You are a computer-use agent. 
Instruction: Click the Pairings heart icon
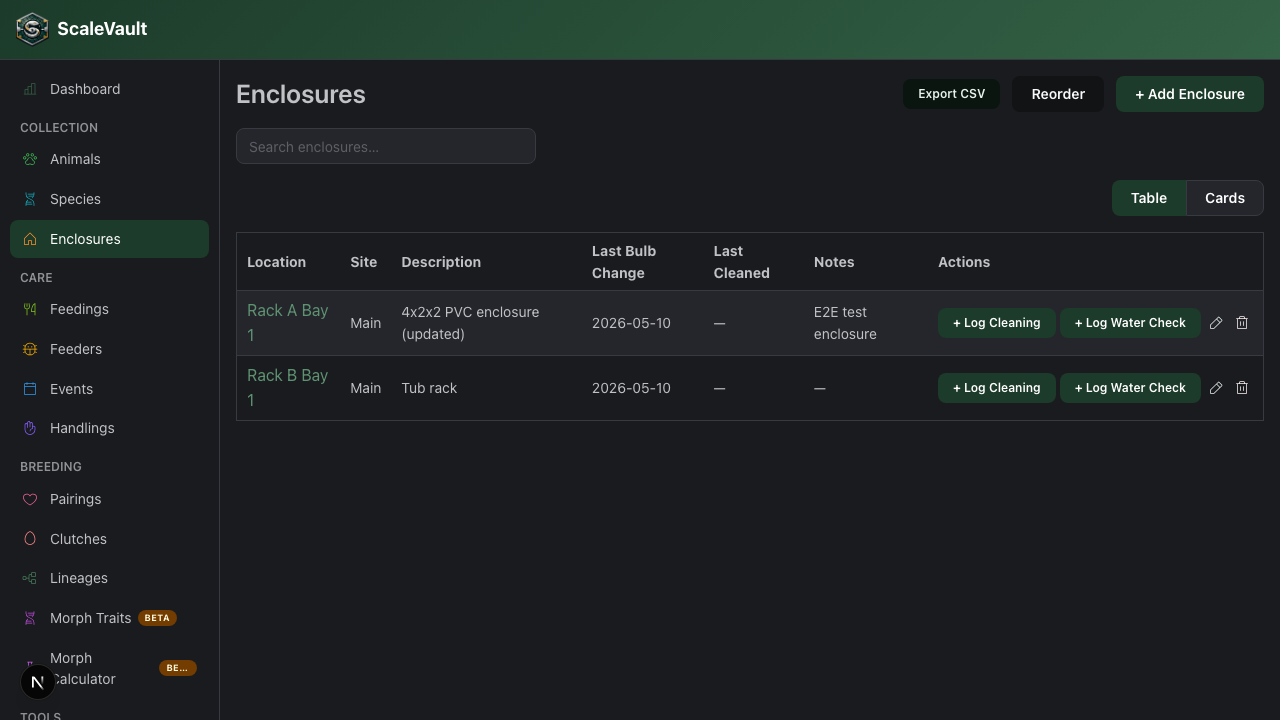point(30,499)
